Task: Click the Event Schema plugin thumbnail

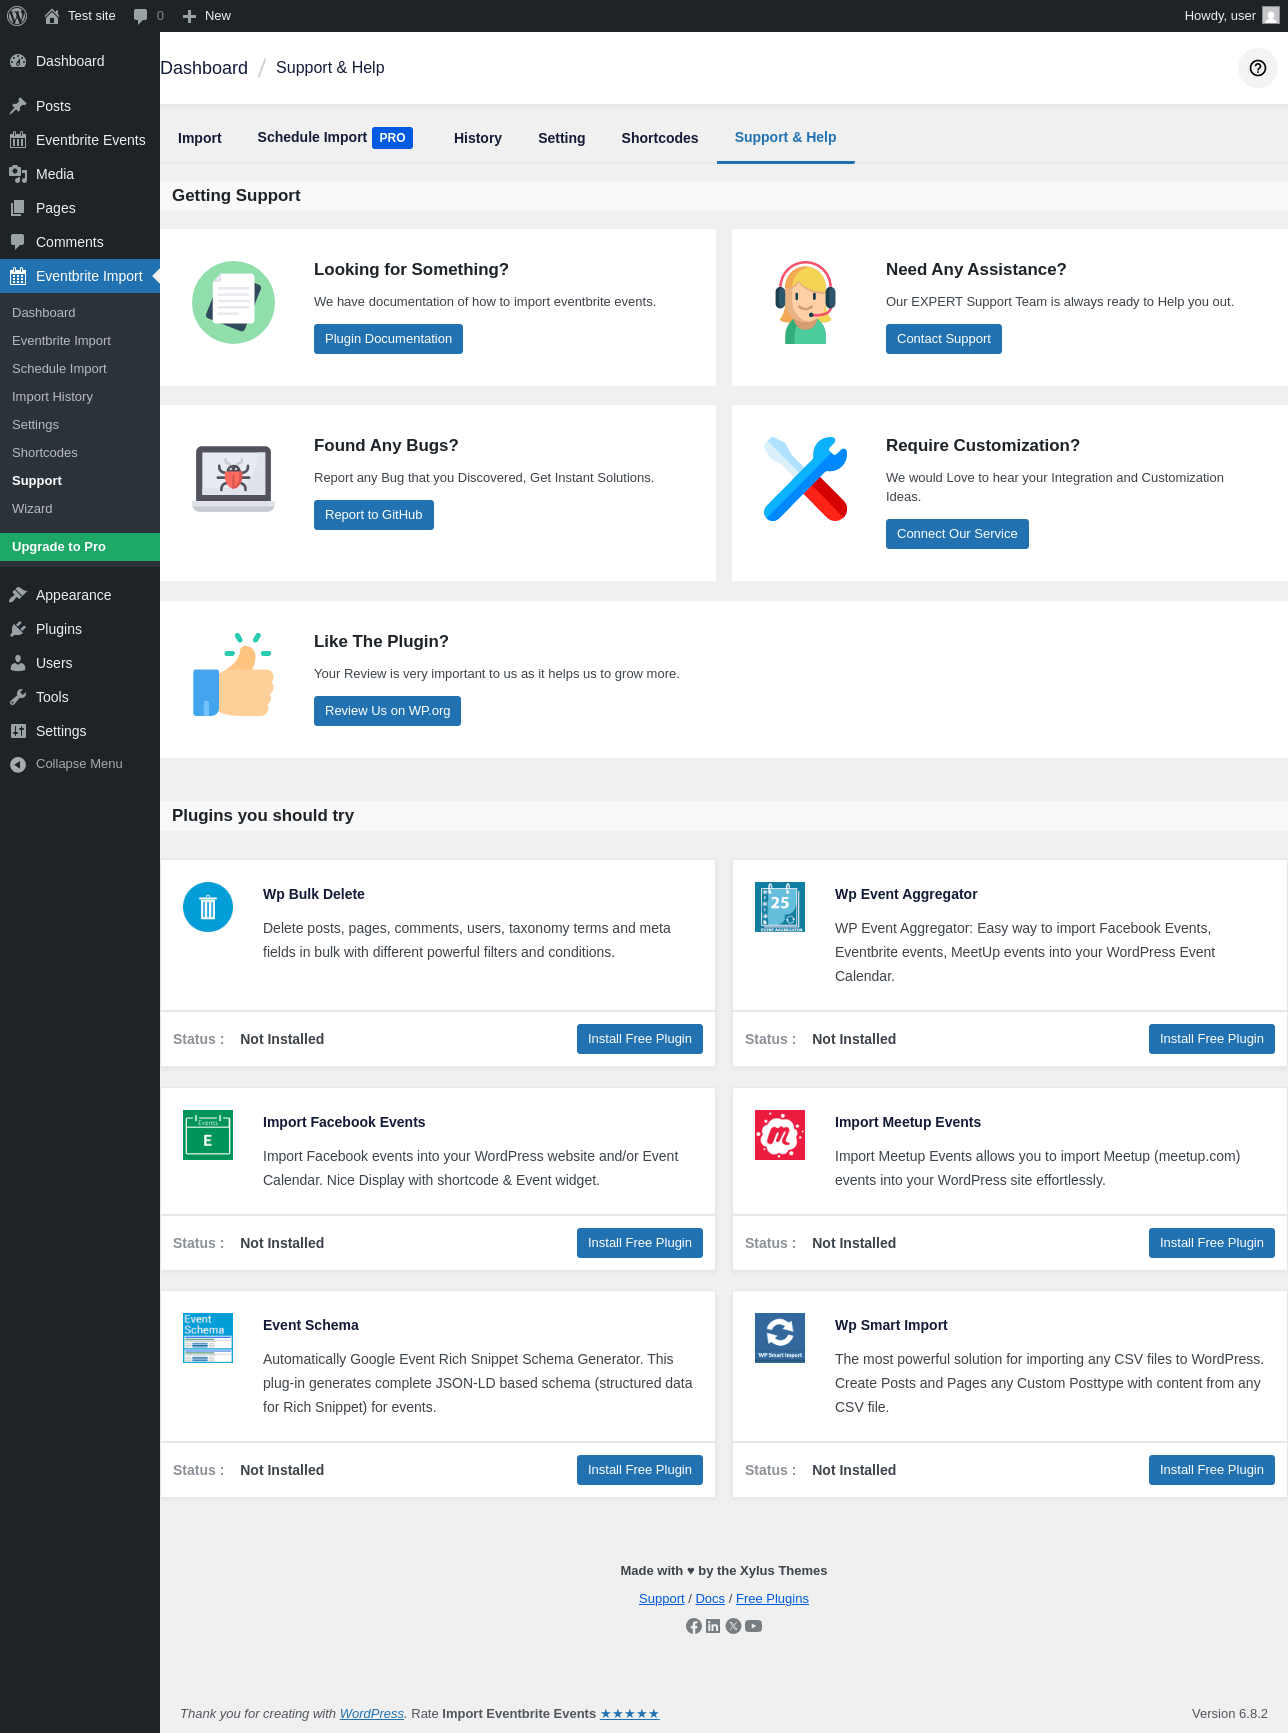Action: (208, 1338)
